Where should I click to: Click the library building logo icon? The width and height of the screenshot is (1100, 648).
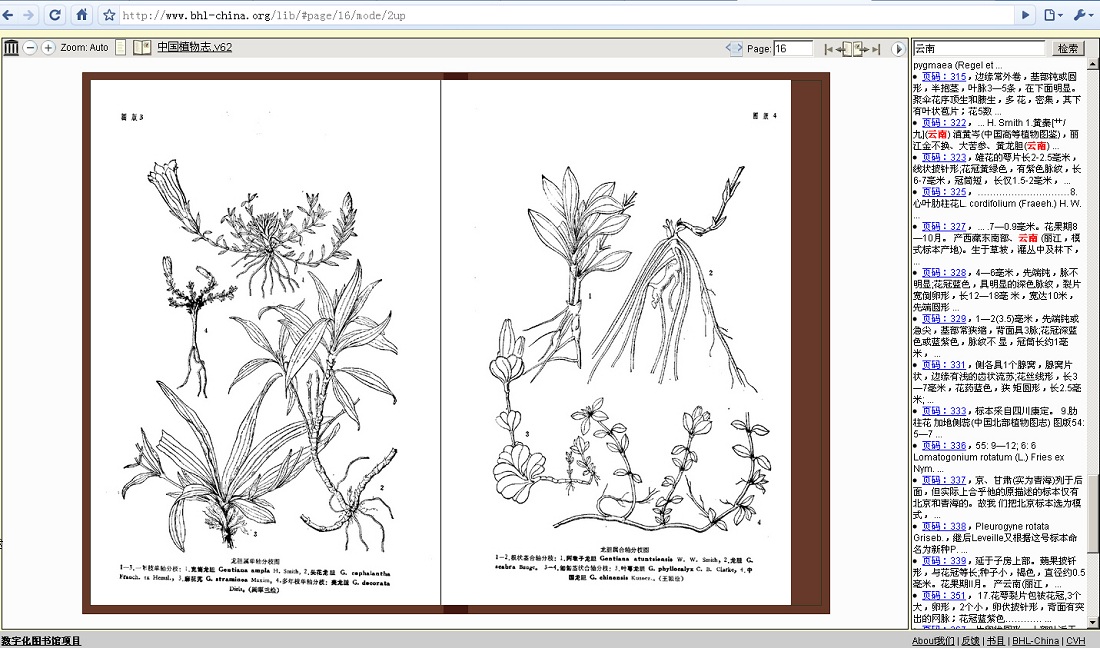tap(11, 48)
